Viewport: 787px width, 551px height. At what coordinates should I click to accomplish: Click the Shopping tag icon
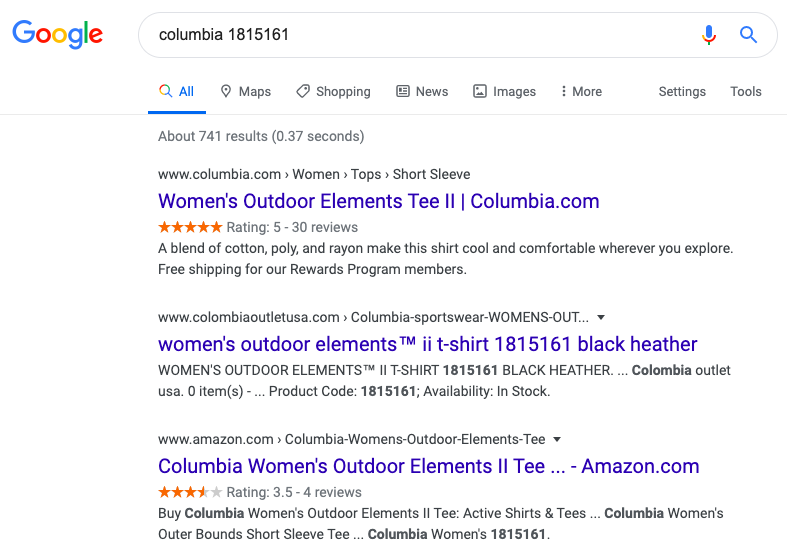point(303,91)
